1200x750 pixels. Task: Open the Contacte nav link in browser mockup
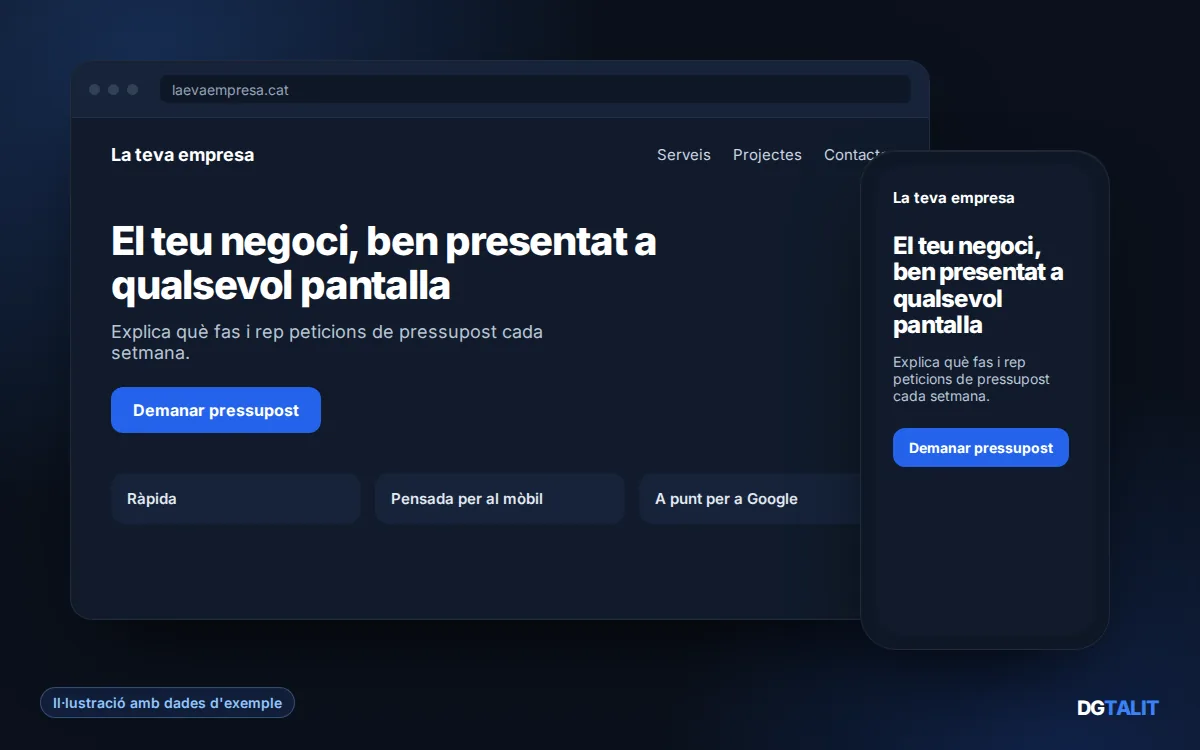[x=855, y=155]
